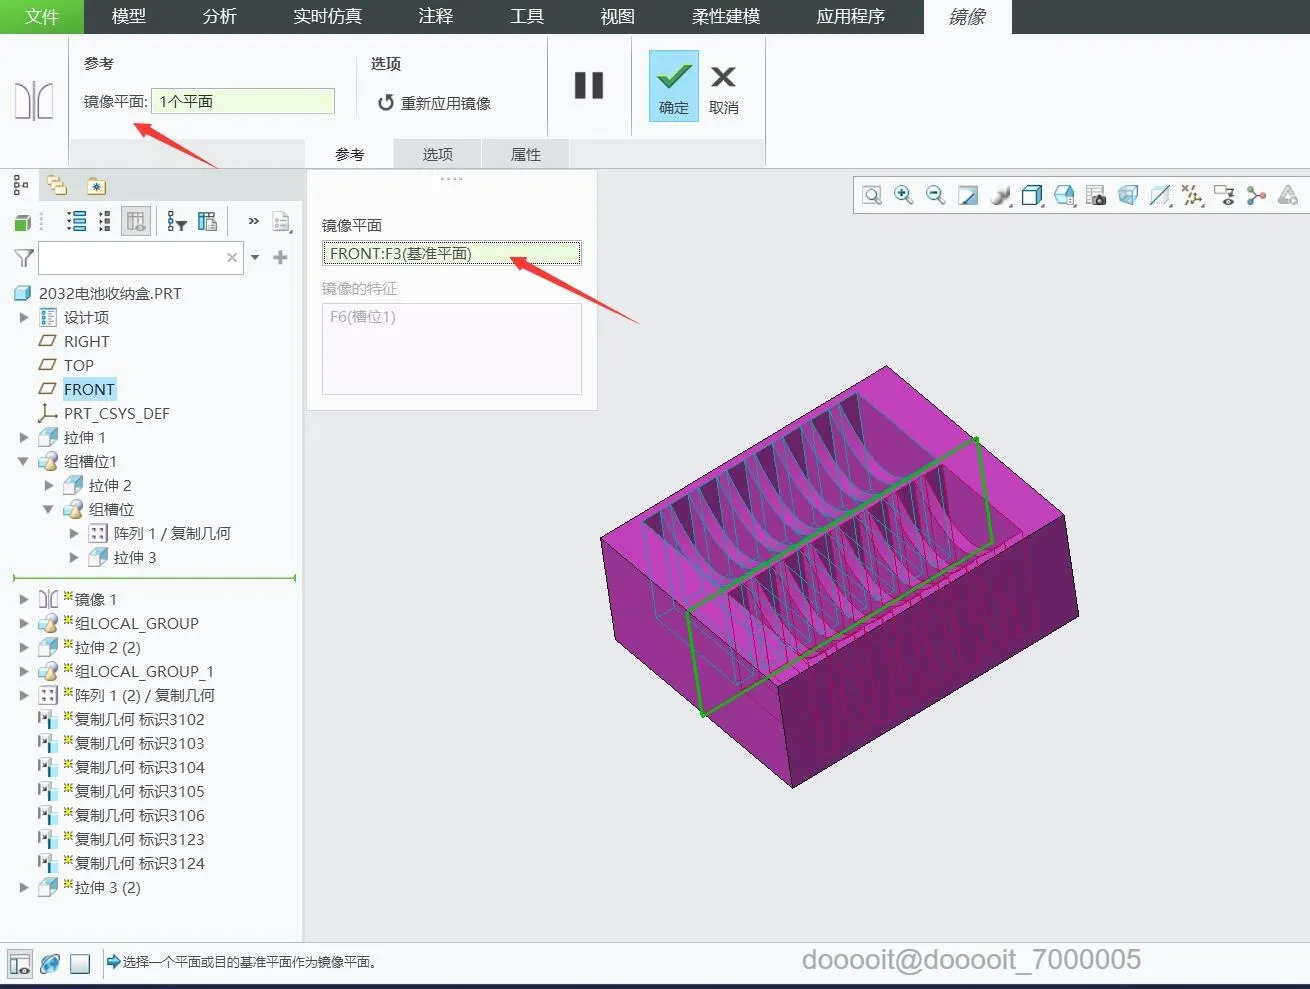Click the plus add-filter icon
This screenshot has height=989, width=1310.
pyautogui.click(x=280, y=258)
